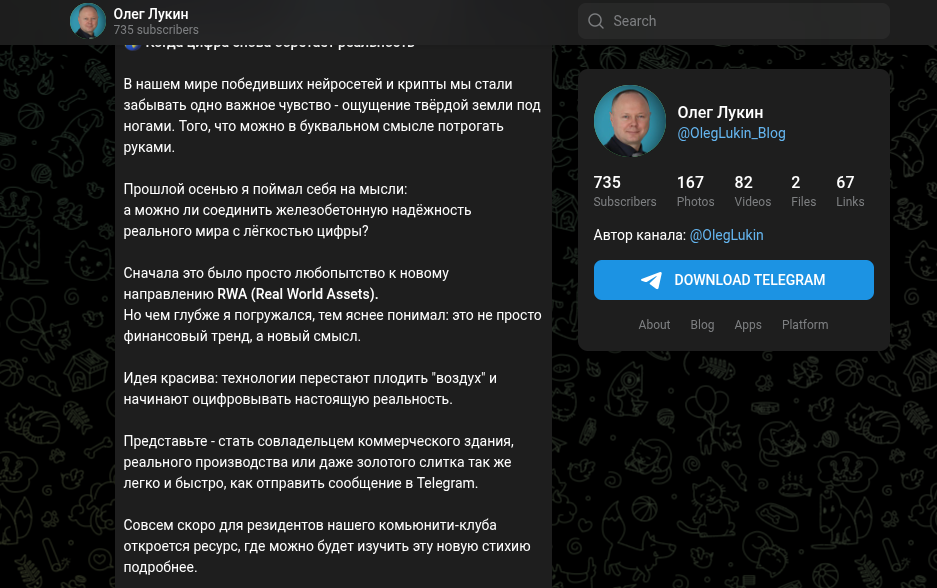The width and height of the screenshot is (937, 588).
Task: Open the About footer link
Action: 654,325
